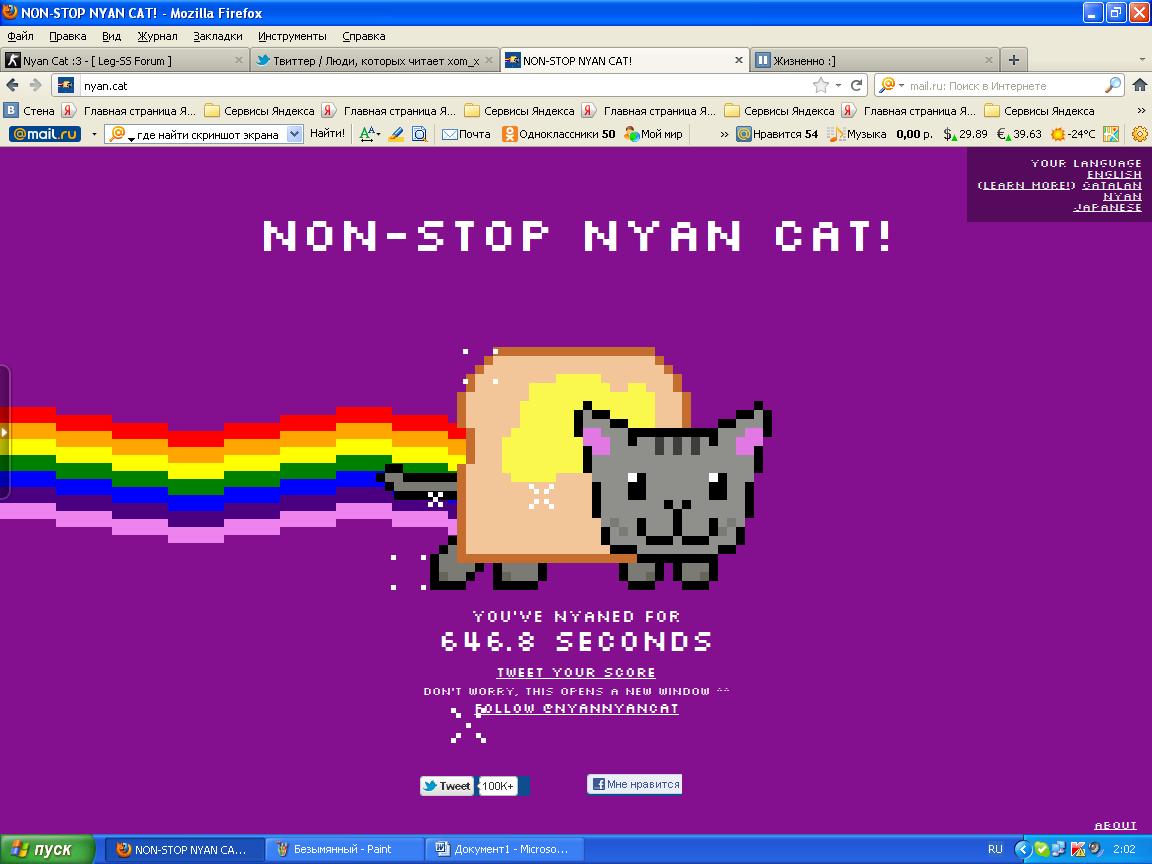This screenshot has width=1152, height=864.
Task: Open Мой мир from the toolbar
Action: pyautogui.click(x=653, y=134)
